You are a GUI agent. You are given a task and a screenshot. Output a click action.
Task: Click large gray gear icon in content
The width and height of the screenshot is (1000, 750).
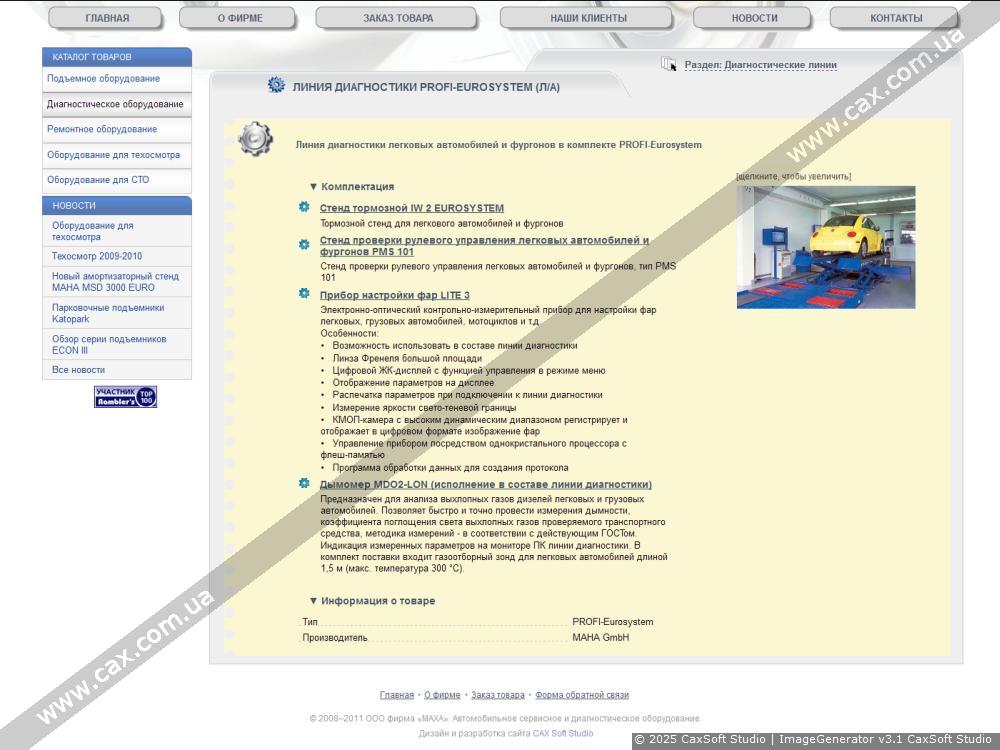click(x=256, y=139)
